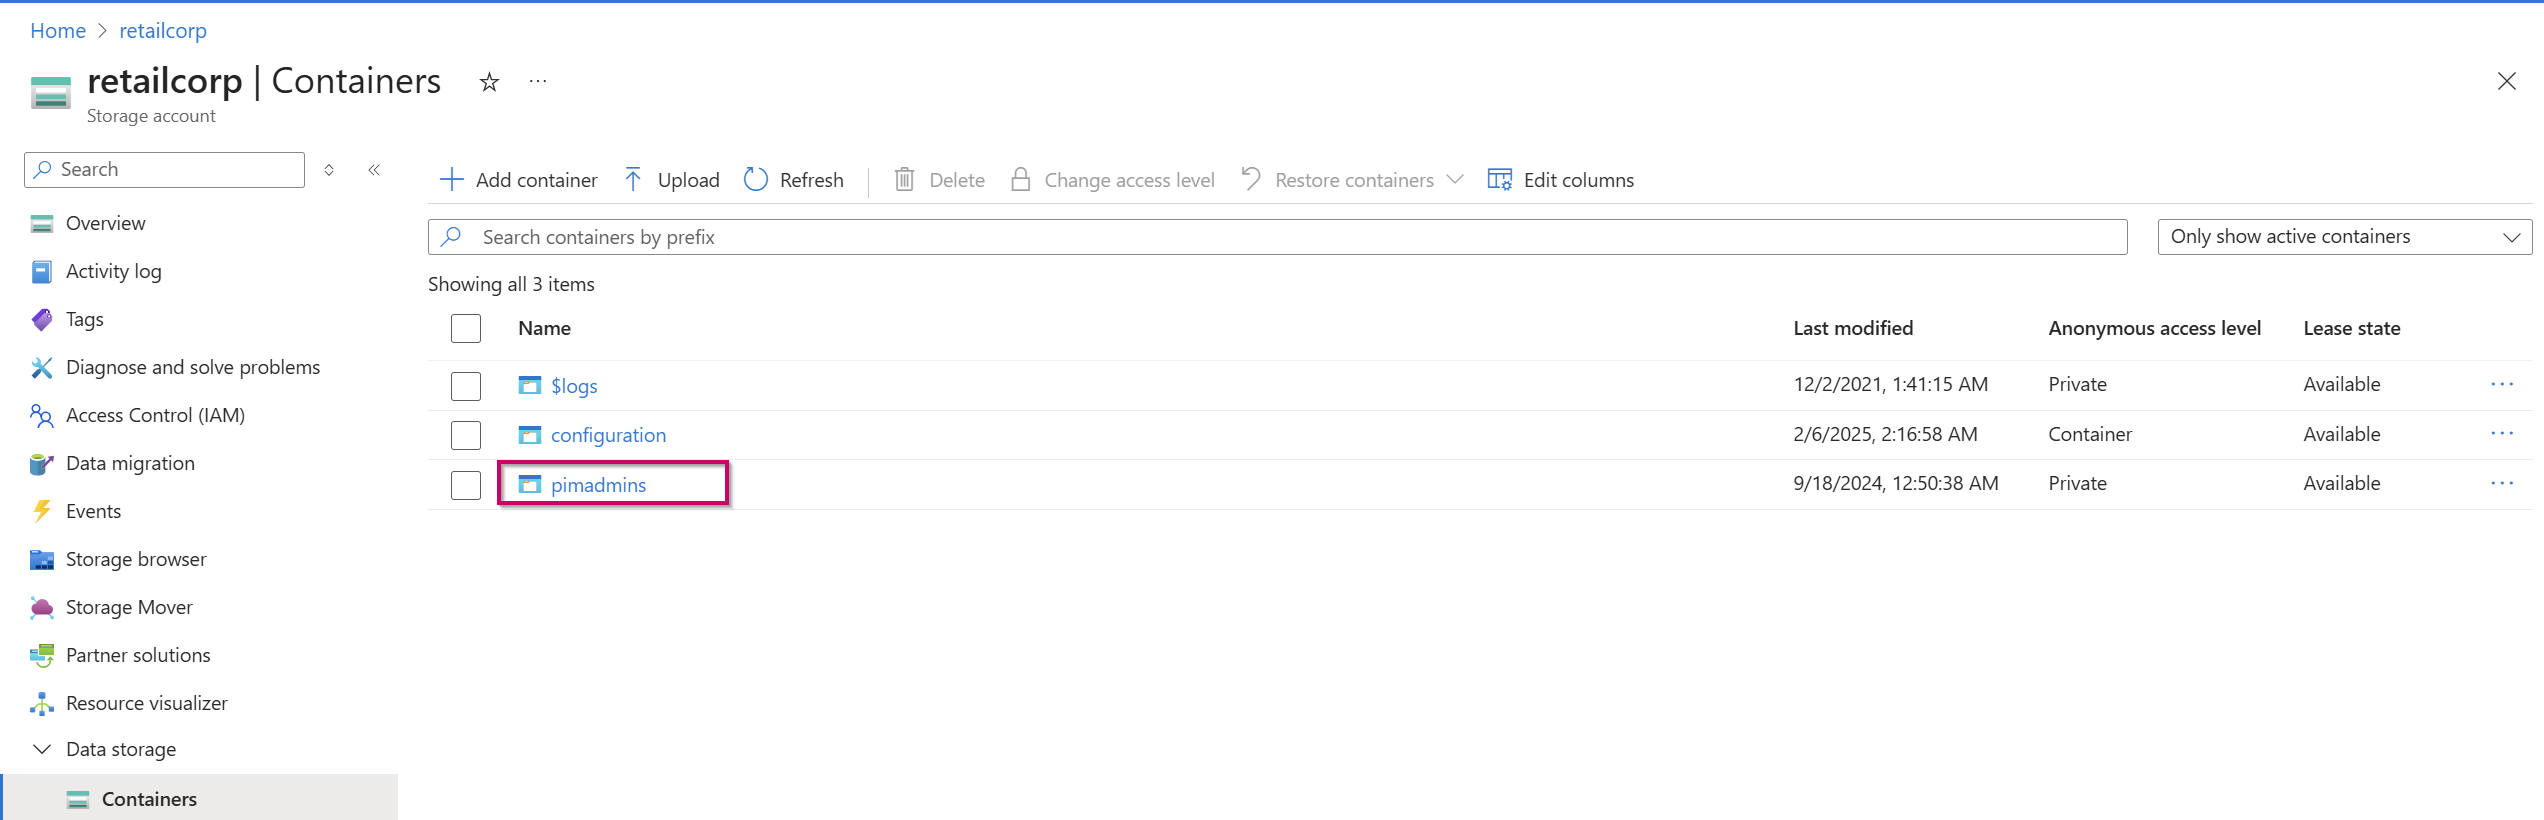This screenshot has height=820, width=2544.
Task: Click the Refresh icon in the toolbar
Action: [x=756, y=180]
